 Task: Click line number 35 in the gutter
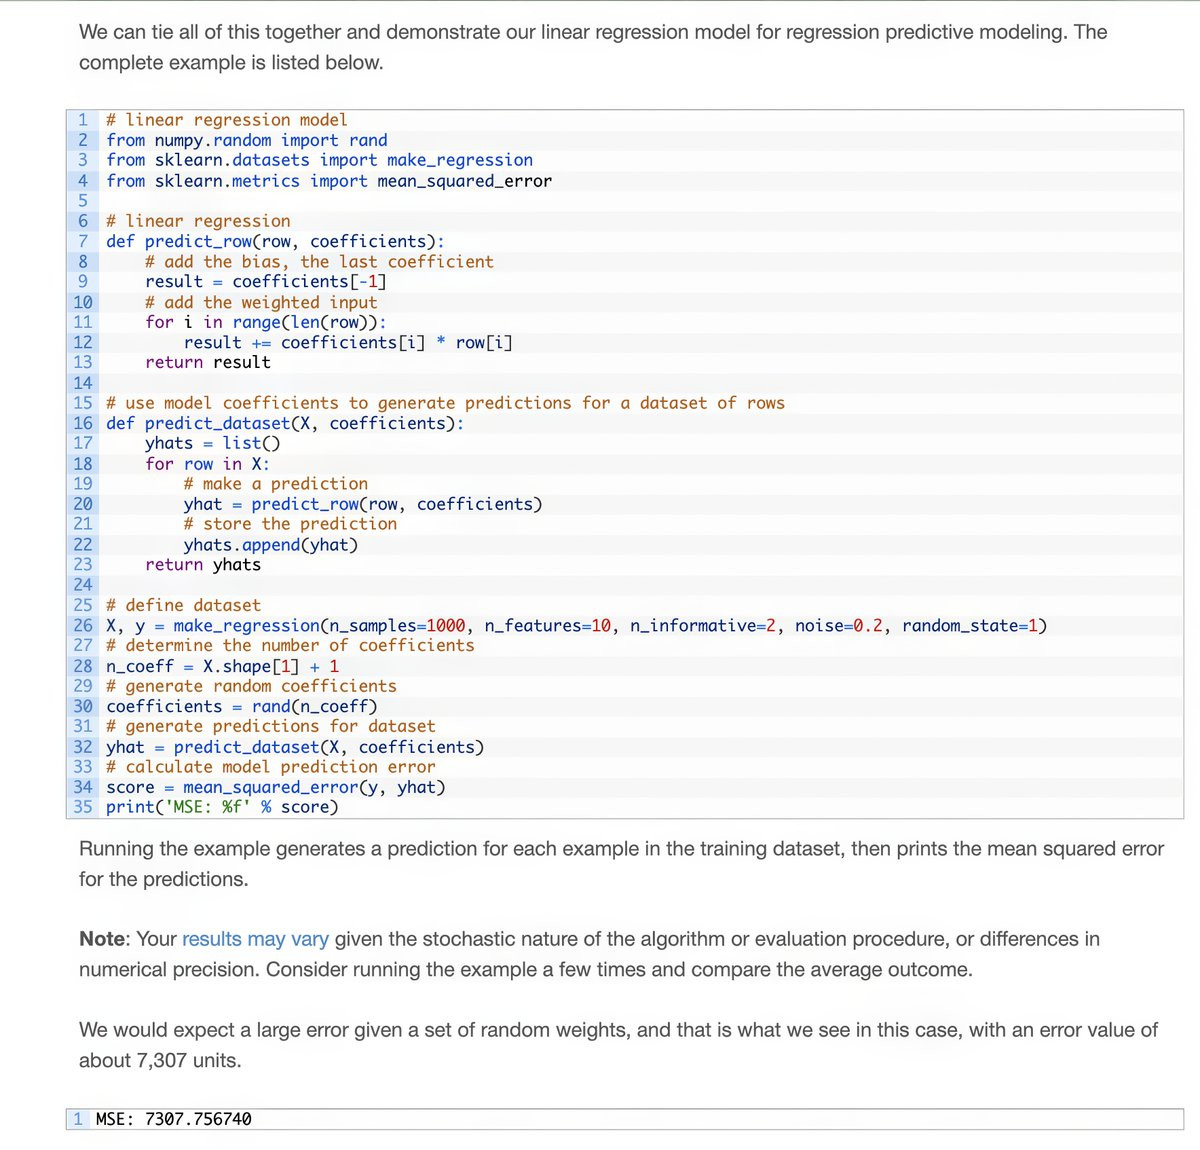tap(82, 807)
